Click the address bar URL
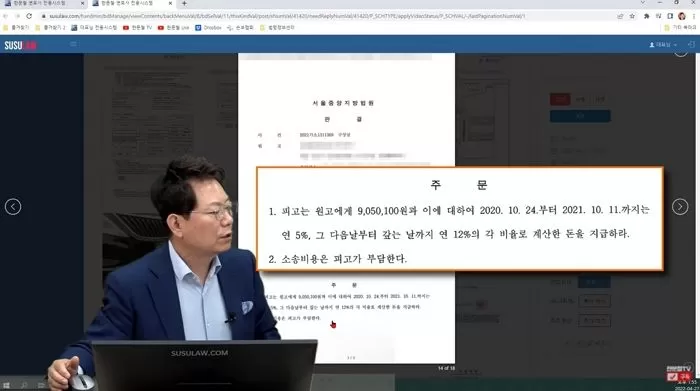The width and height of the screenshot is (700, 391). pos(287,16)
